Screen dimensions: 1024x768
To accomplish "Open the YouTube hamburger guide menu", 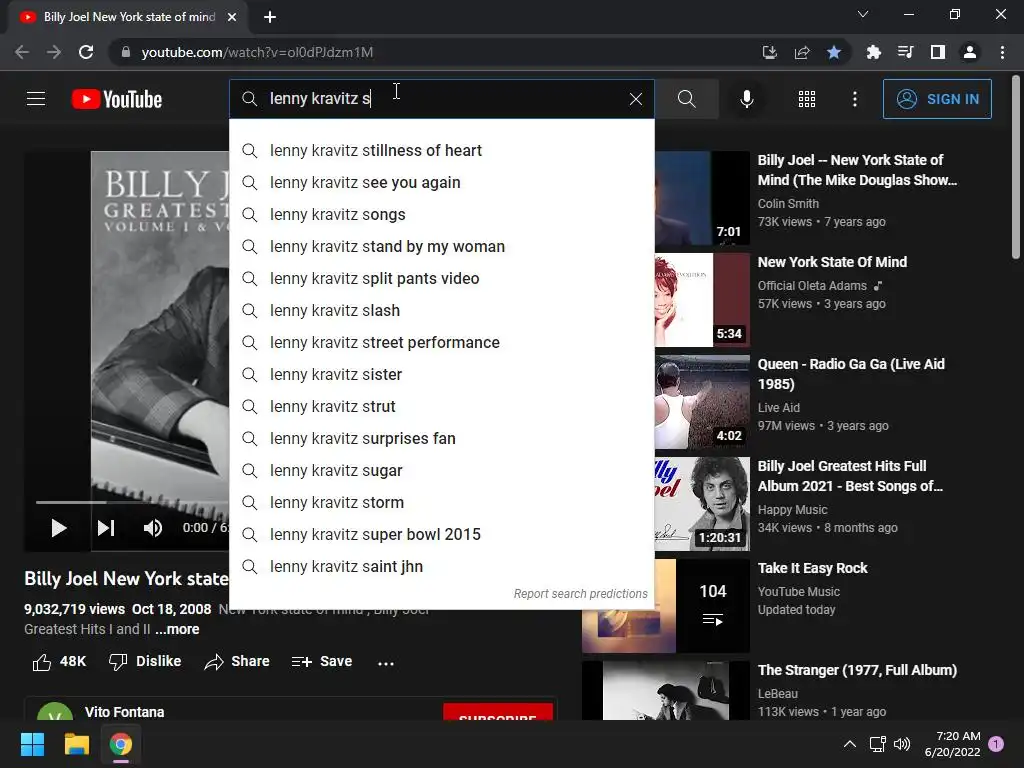I will coord(36,99).
